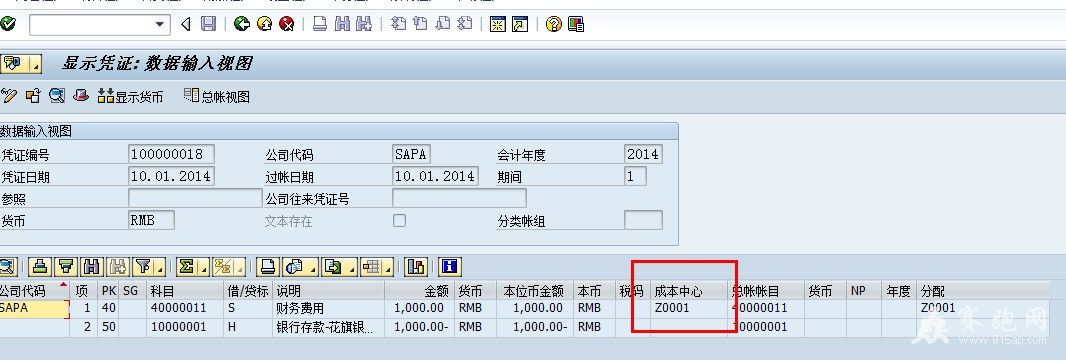
Task: Click the Save diskette icon
Action: pos(209,24)
